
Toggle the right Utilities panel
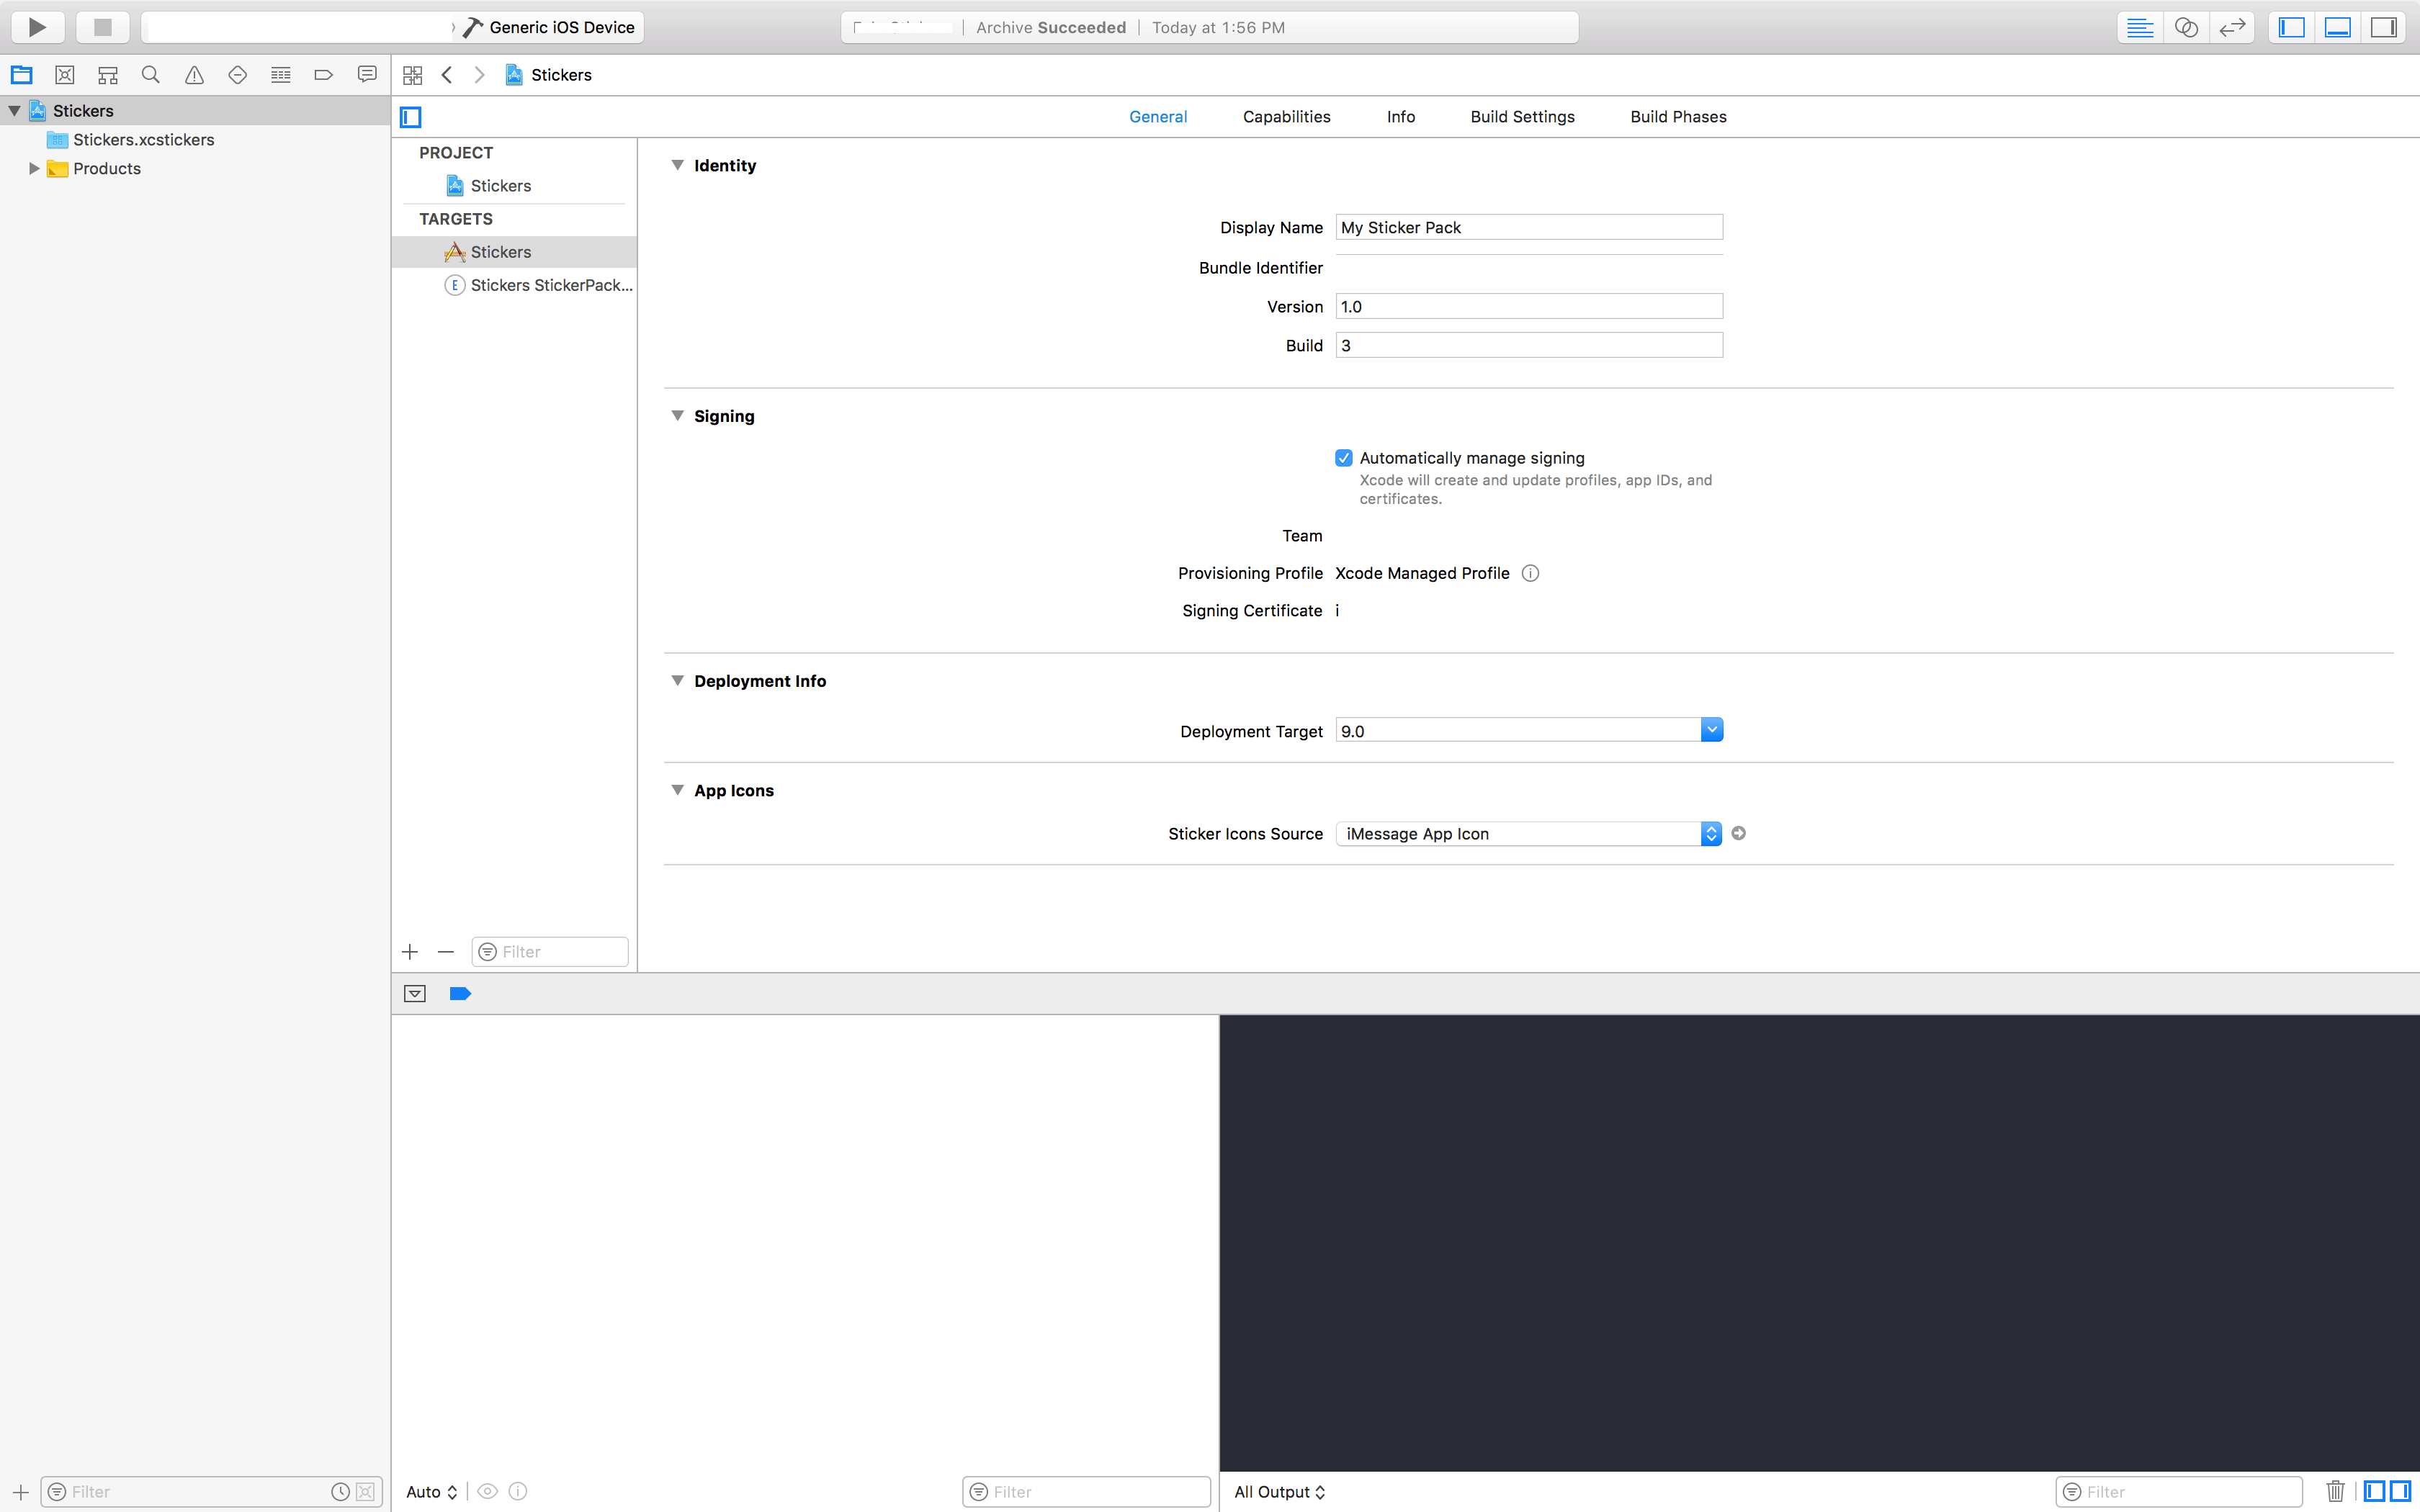tap(2384, 27)
